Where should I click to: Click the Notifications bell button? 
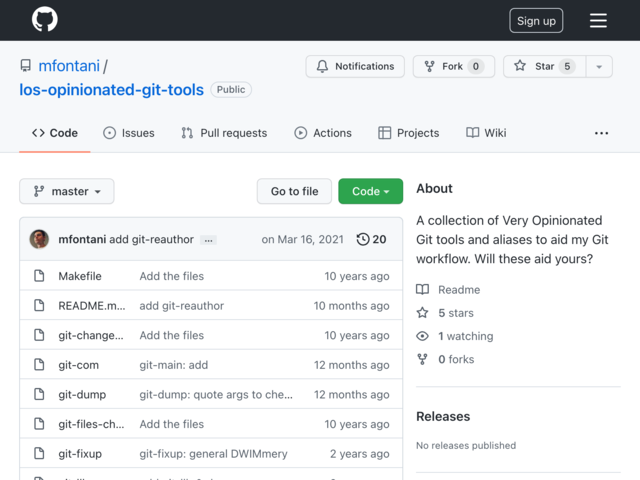tap(355, 66)
